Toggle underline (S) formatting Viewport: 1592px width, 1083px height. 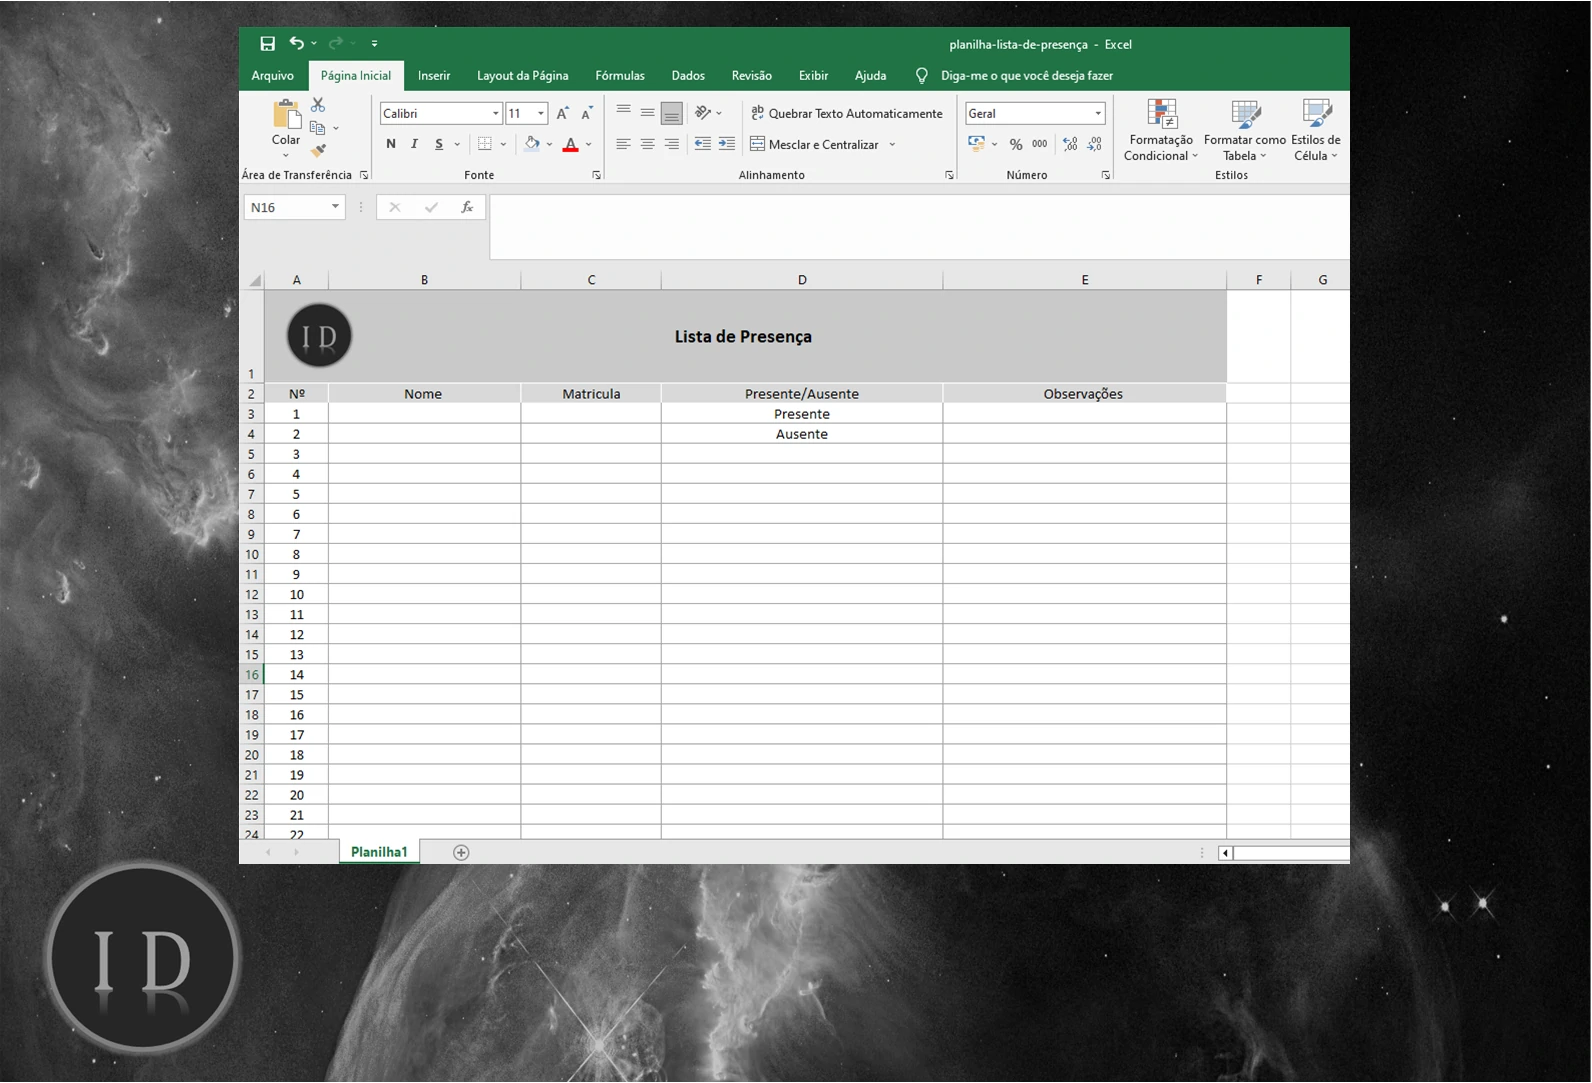click(439, 144)
